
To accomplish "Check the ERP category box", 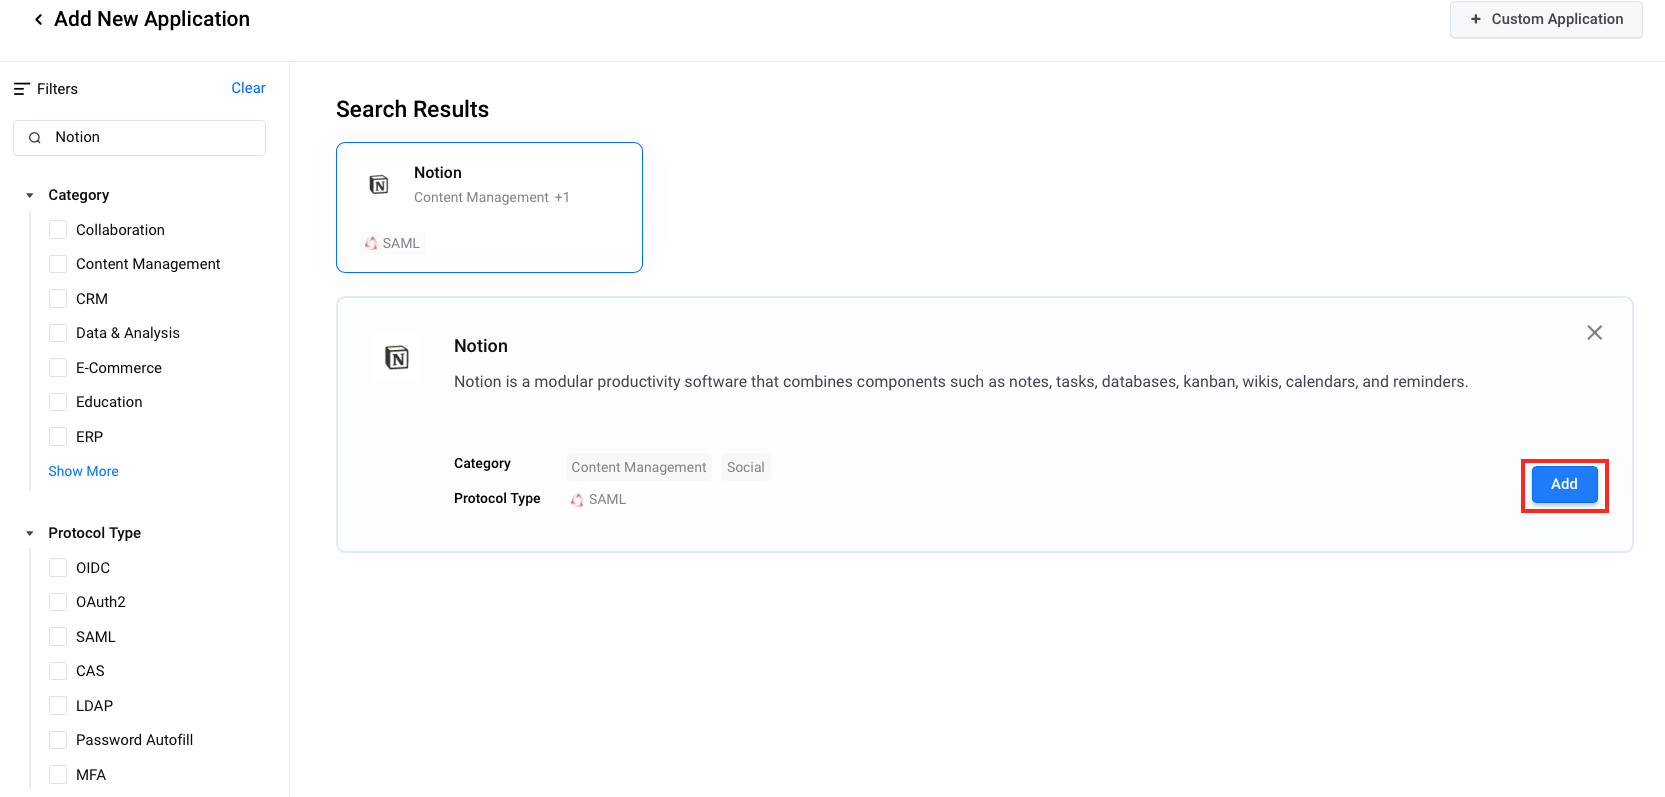I will pos(58,437).
